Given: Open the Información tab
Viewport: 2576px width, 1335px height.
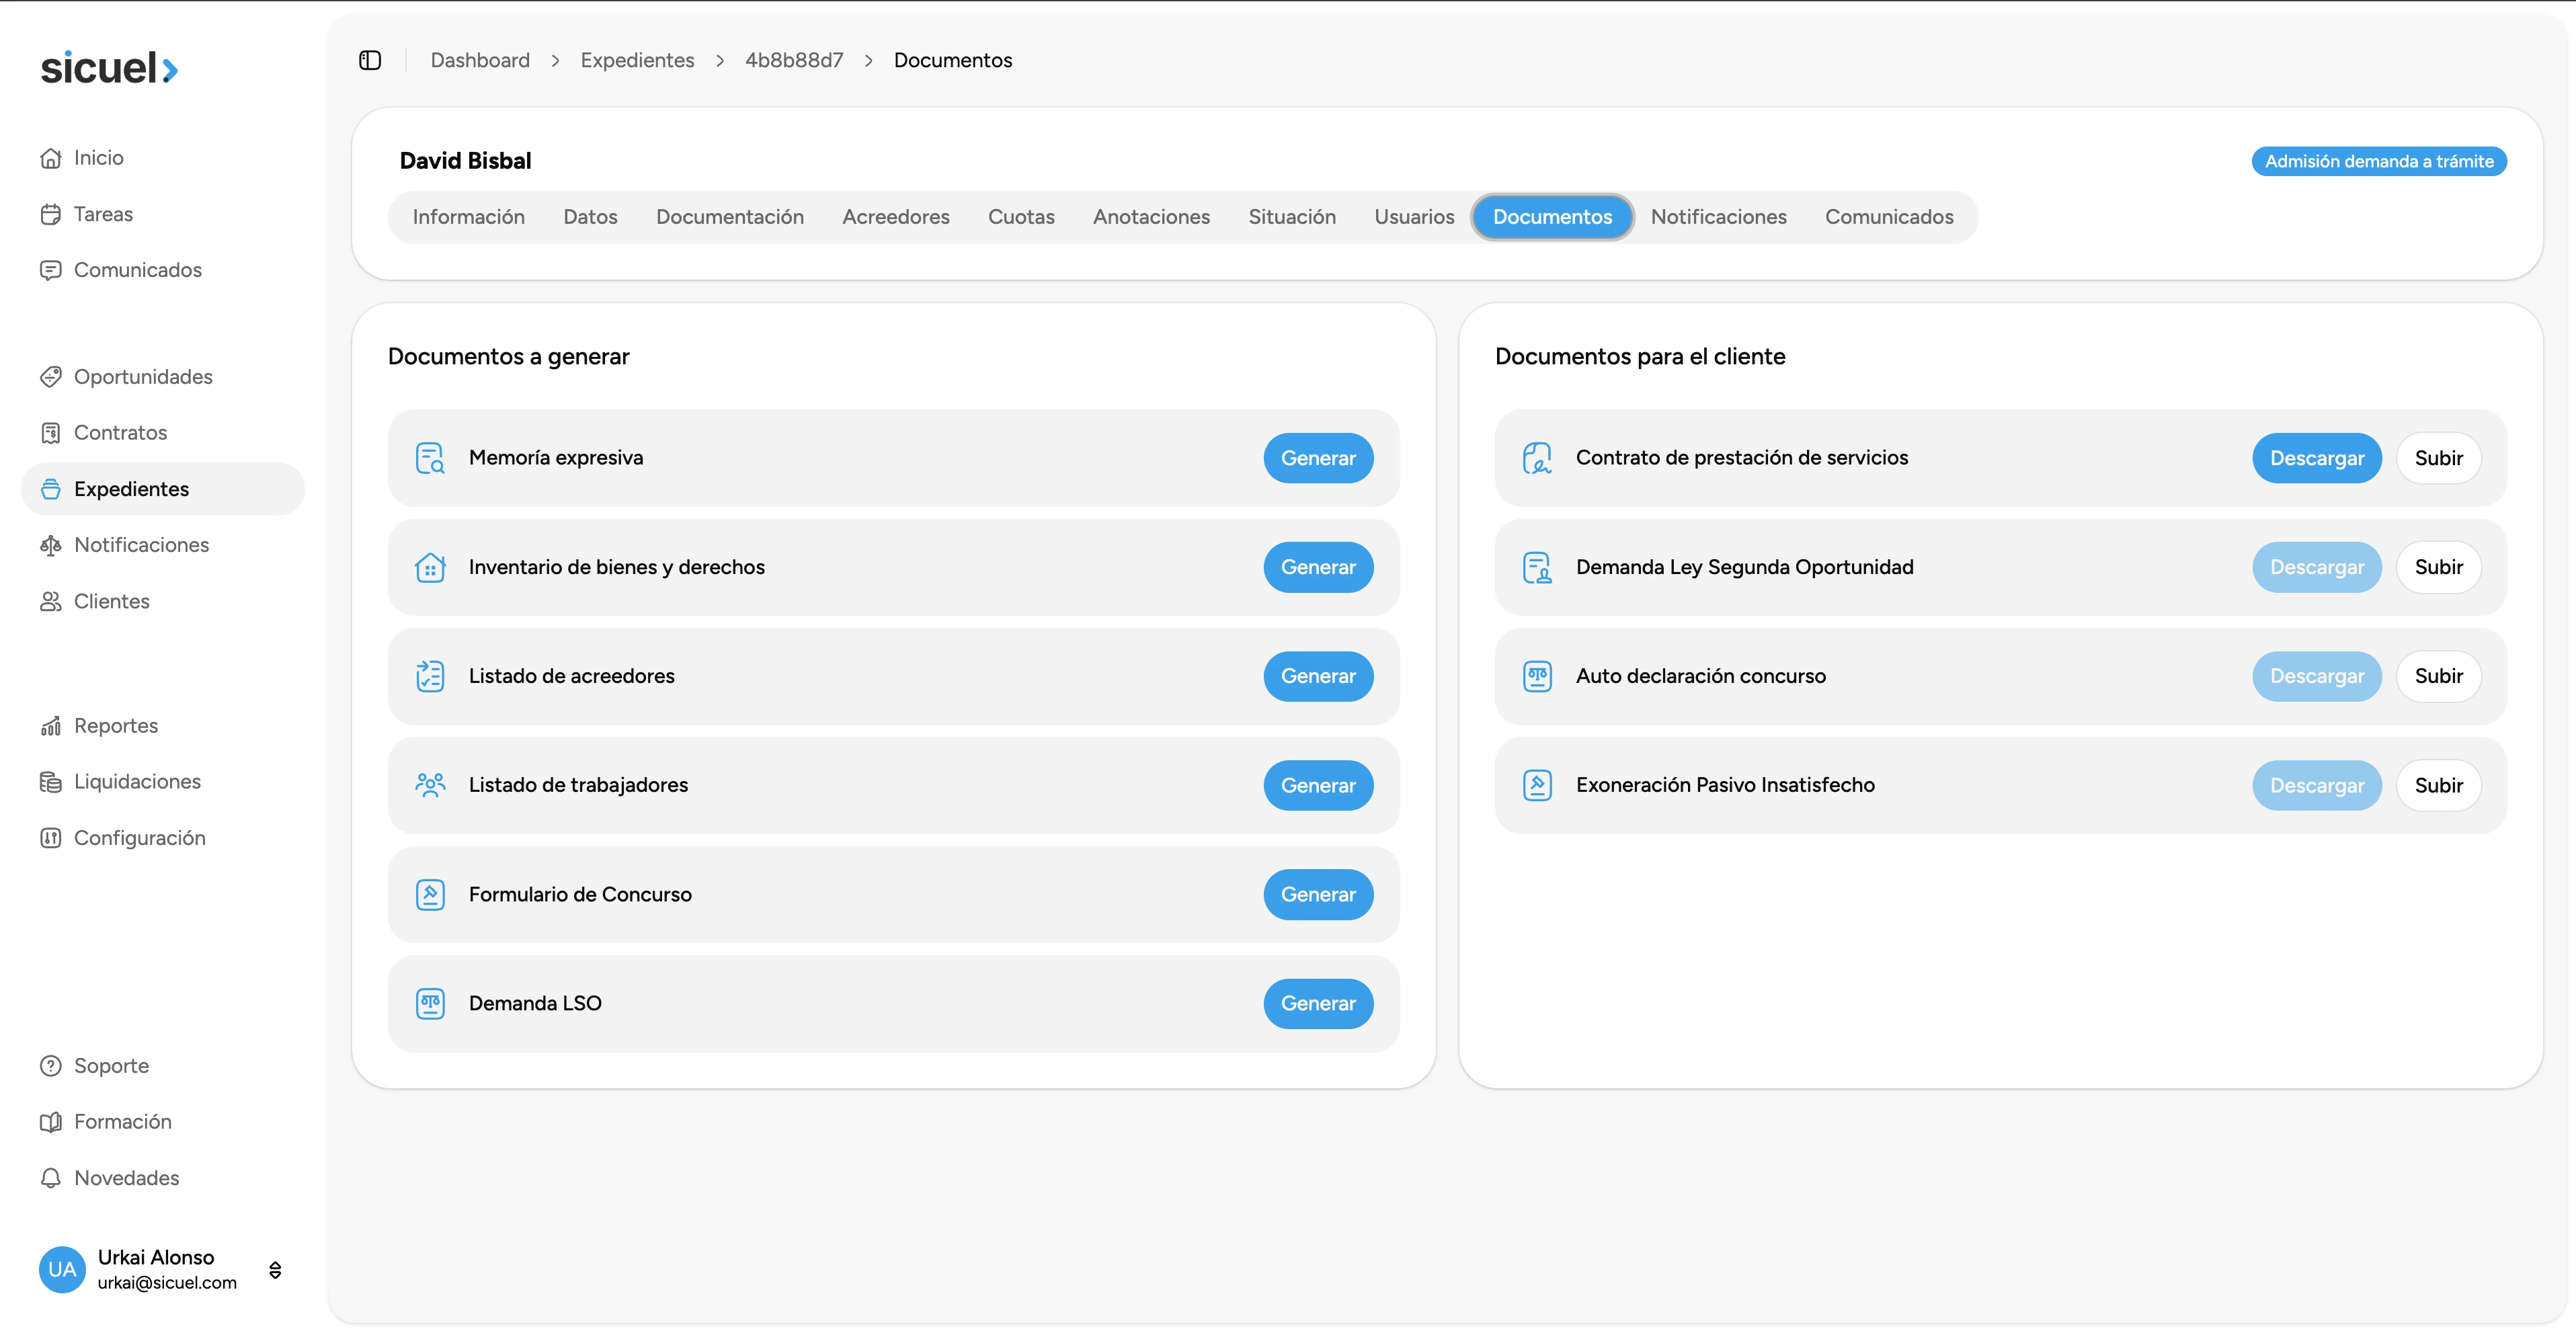Looking at the screenshot, I should [x=468, y=217].
